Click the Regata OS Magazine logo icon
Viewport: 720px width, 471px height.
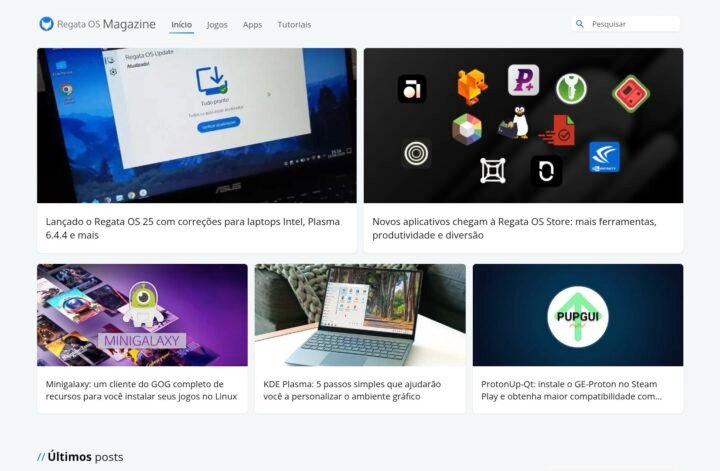(46, 24)
